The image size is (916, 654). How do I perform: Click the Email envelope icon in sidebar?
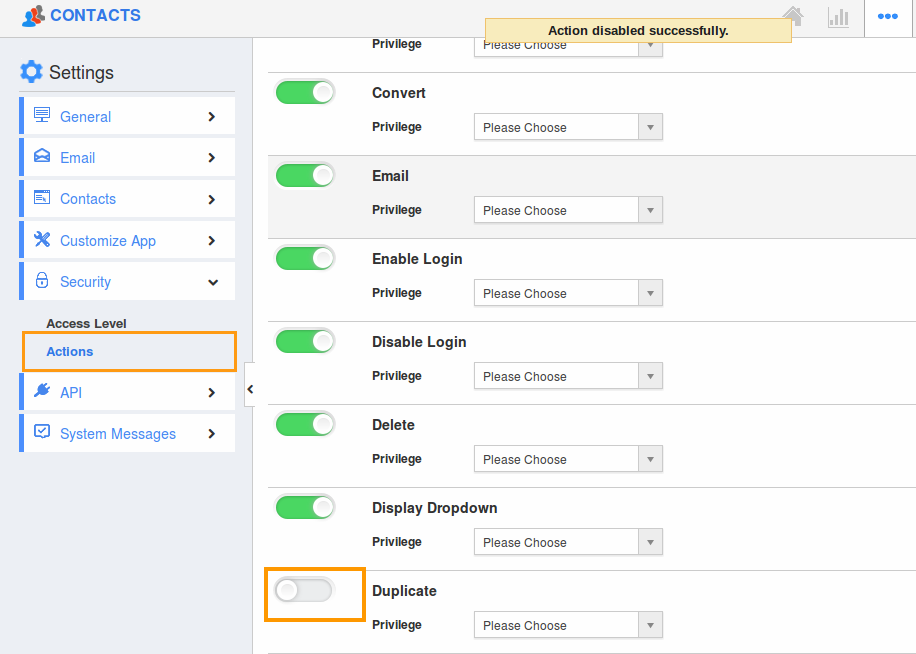point(42,157)
